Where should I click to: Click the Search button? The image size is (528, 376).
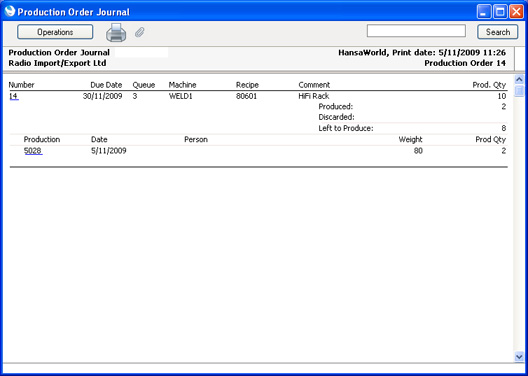tap(498, 32)
